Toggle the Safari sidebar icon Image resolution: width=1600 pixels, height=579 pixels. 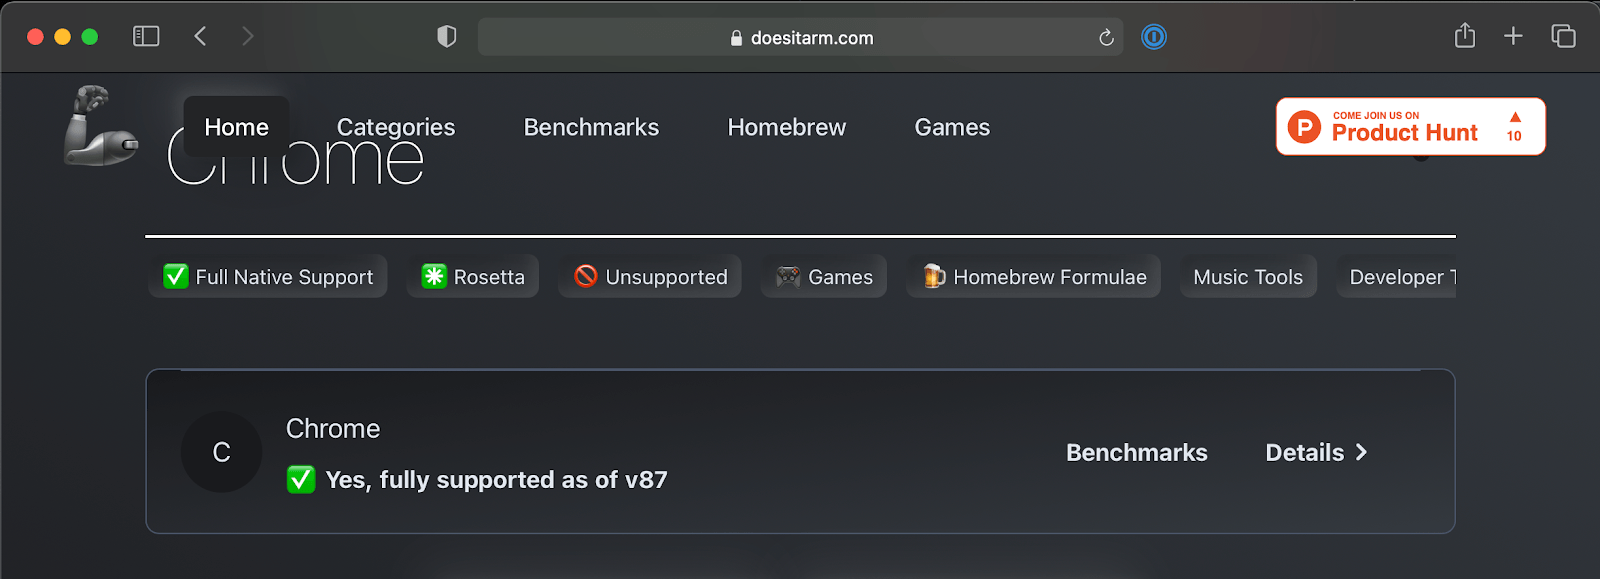(146, 37)
